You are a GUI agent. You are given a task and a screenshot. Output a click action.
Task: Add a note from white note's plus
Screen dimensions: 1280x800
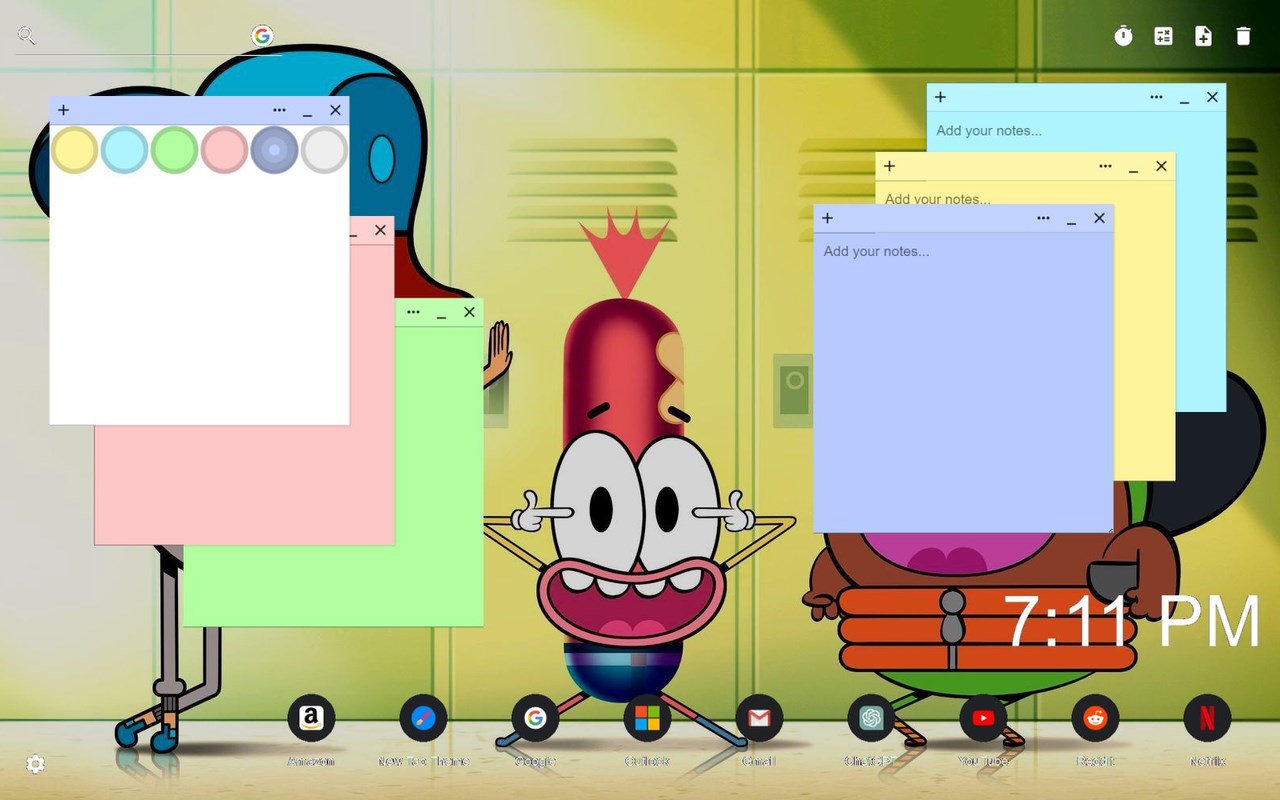pyautogui.click(x=63, y=110)
